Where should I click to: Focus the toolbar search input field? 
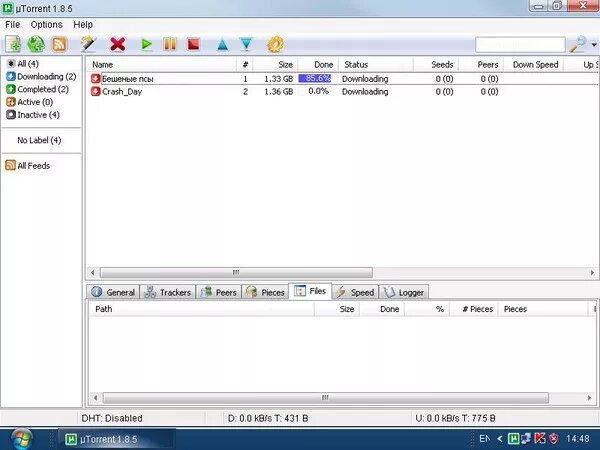tap(520, 45)
